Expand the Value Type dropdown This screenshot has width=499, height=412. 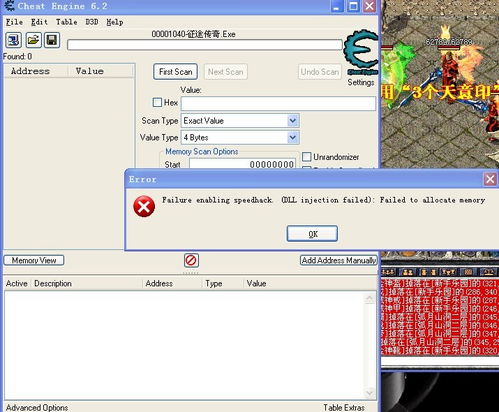point(293,137)
